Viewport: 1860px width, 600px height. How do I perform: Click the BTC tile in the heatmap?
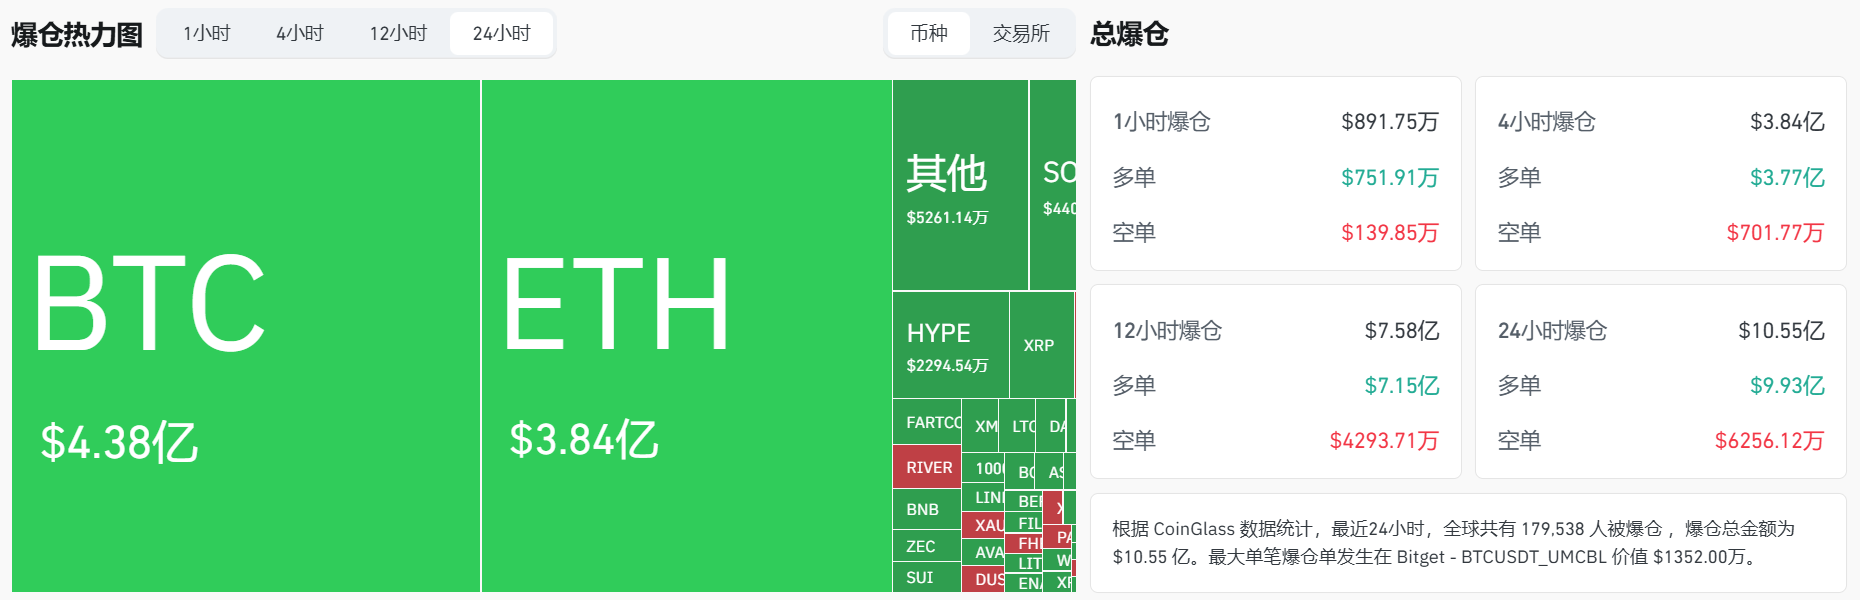pyautogui.click(x=246, y=336)
